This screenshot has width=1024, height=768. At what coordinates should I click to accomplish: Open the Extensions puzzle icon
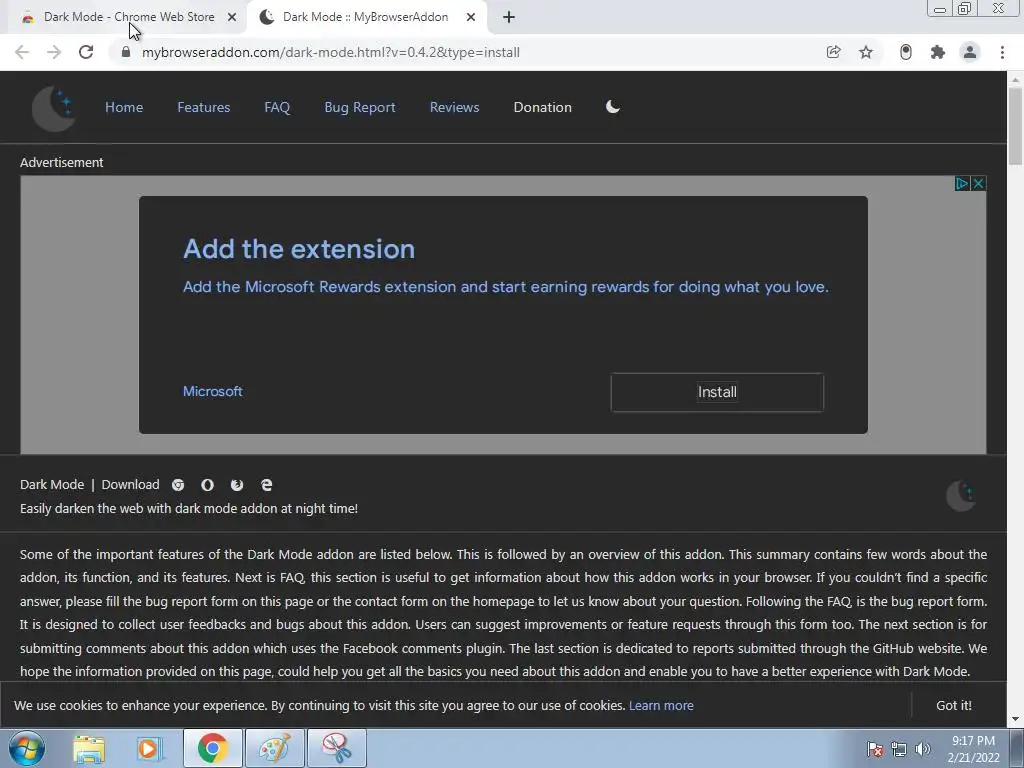938,52
